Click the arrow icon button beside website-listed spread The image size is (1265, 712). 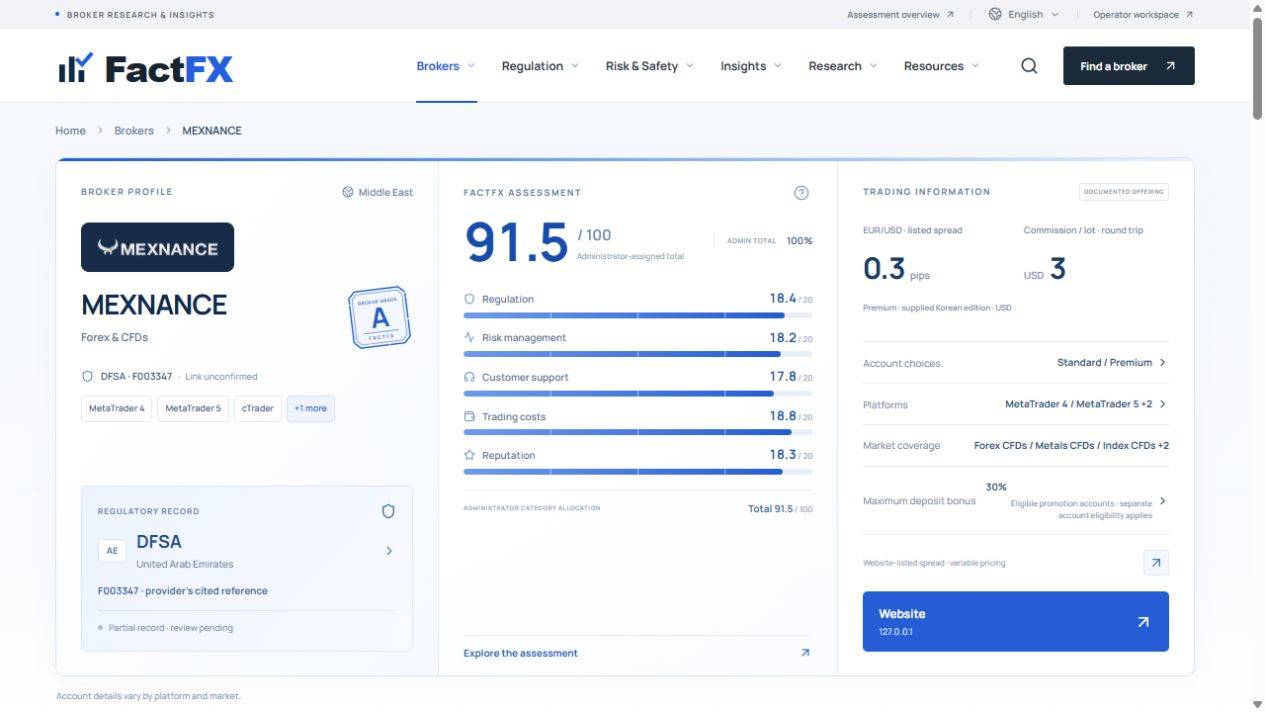(1156, 563)
